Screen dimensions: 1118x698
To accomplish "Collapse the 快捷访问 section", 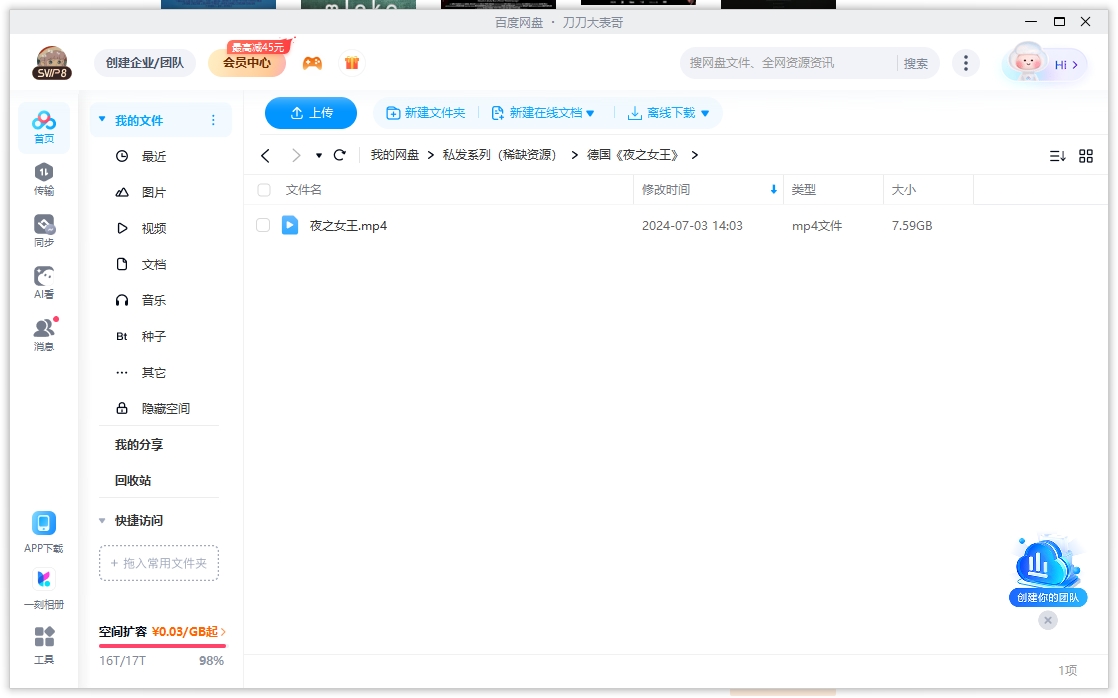I will point(101,520).
